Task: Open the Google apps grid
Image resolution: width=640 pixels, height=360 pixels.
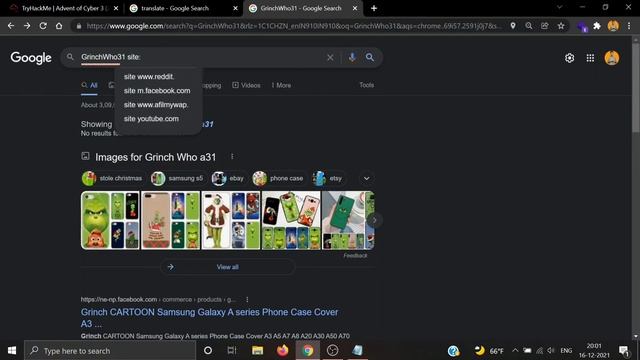Action: [590, 58]
